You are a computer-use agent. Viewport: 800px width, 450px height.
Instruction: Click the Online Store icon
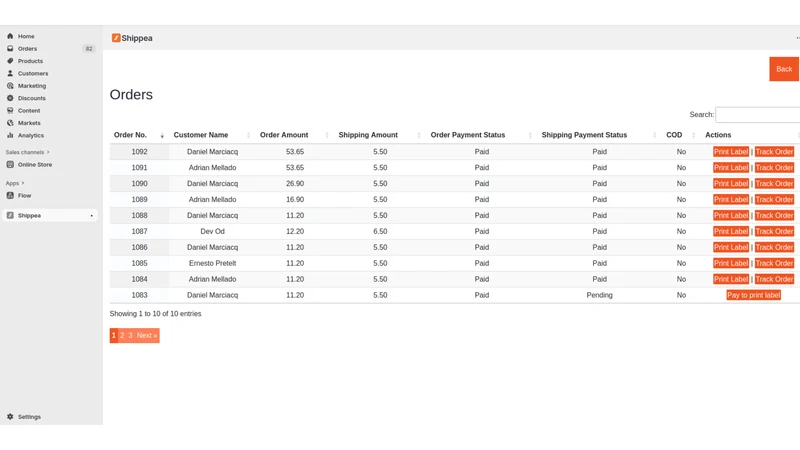tap(10, 164)
